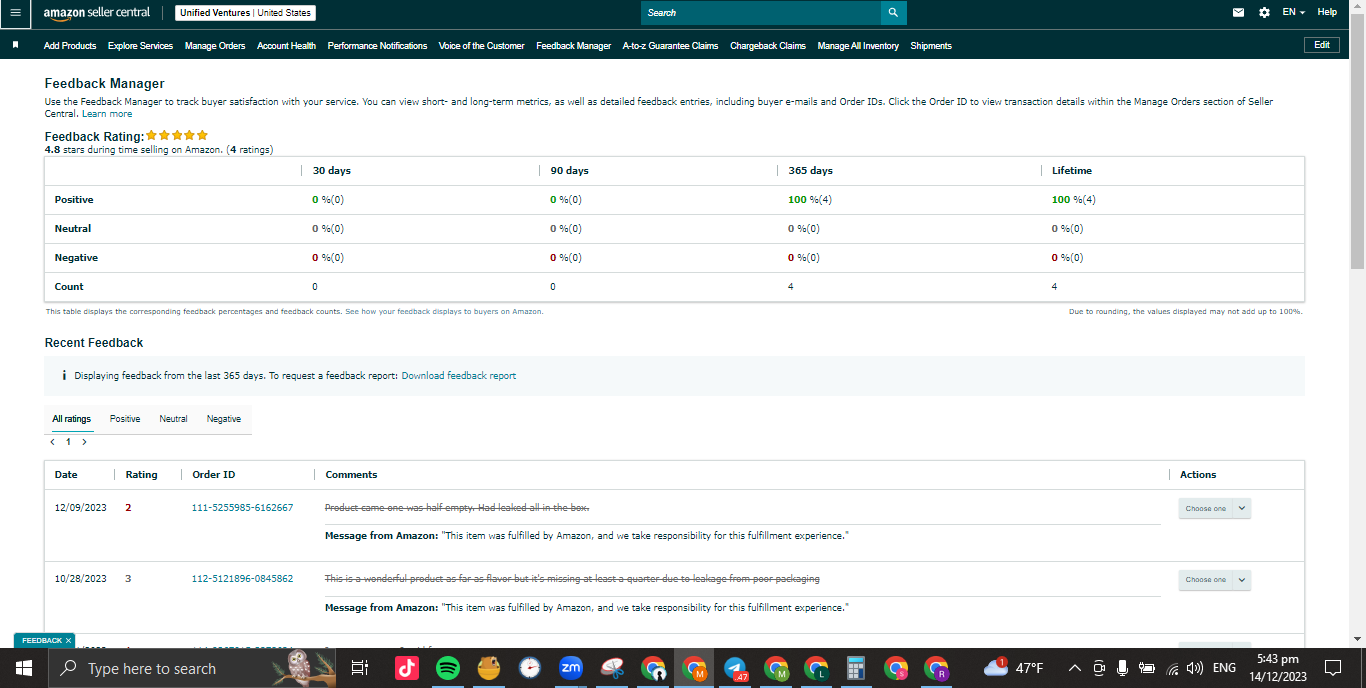Focus the Seller Central search field
This screenshot has width=1366, height=688.
(x=761, y=13)
